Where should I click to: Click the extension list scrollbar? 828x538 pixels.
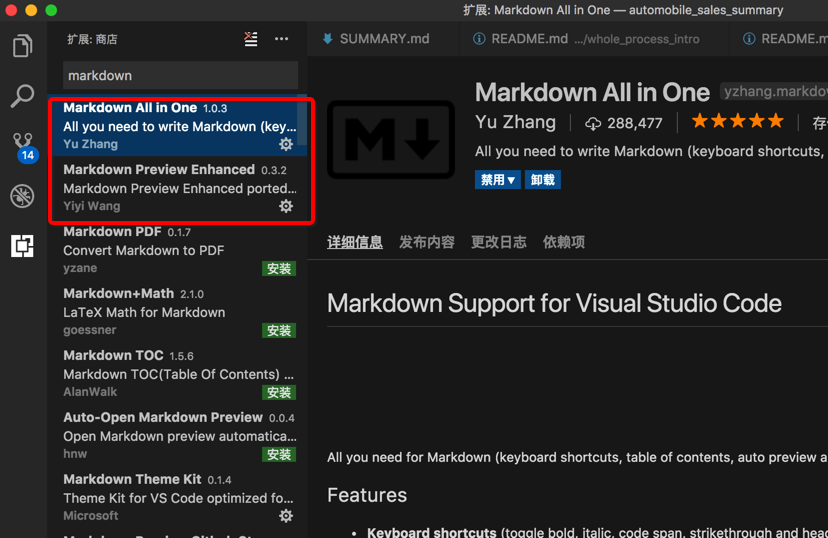point(302,120)
